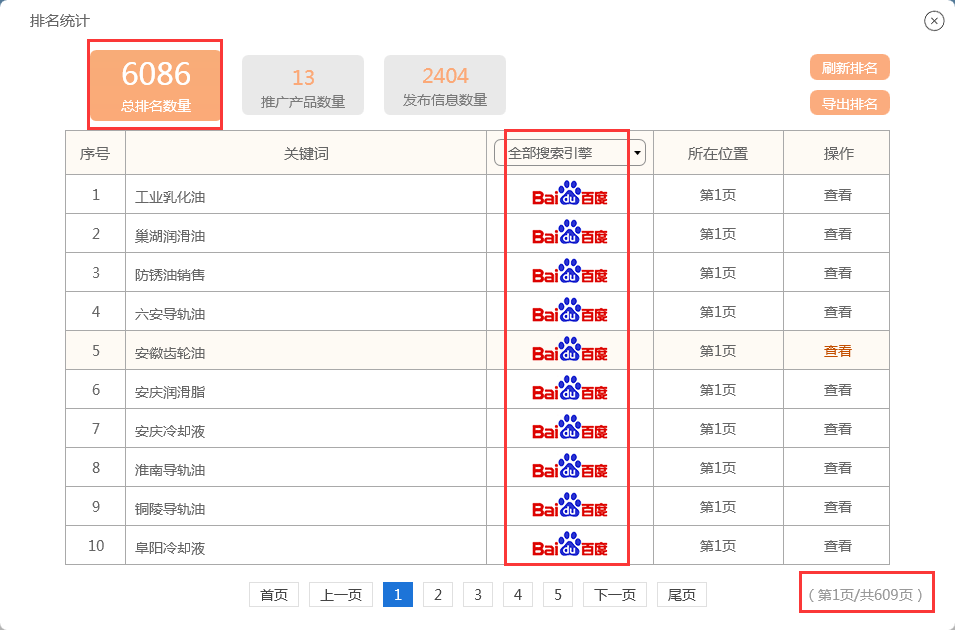Viewport: 955px width, 630px height.
Task: Jump to page 3
Action: tap(478, 595)
